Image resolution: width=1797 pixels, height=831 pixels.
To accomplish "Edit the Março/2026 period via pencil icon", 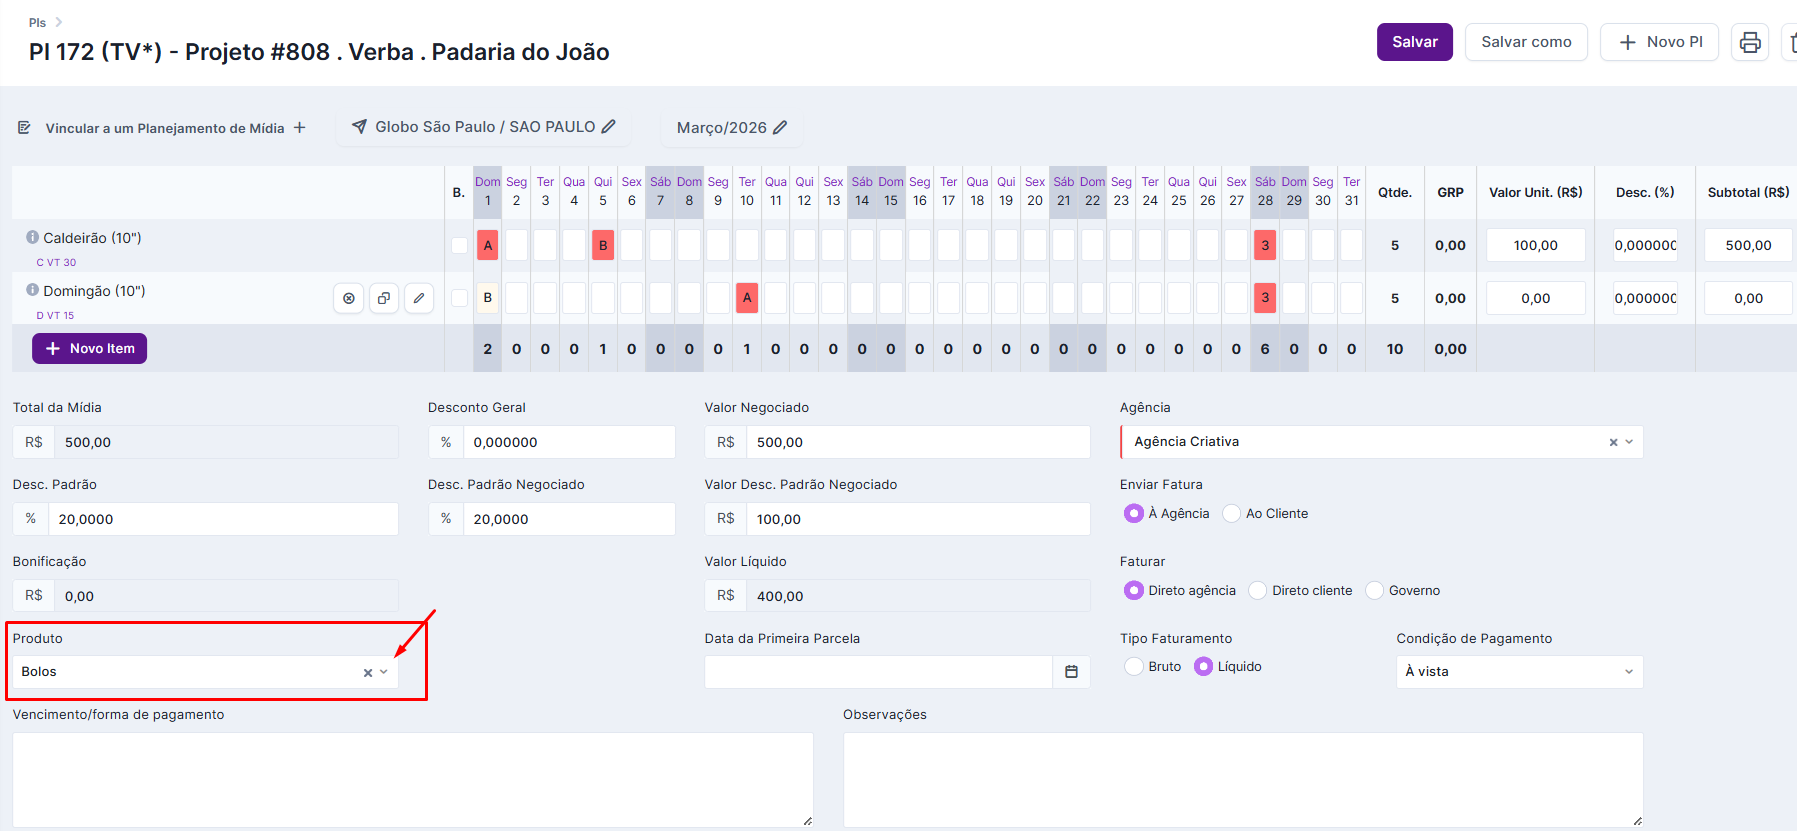I will tap(781, 128).
